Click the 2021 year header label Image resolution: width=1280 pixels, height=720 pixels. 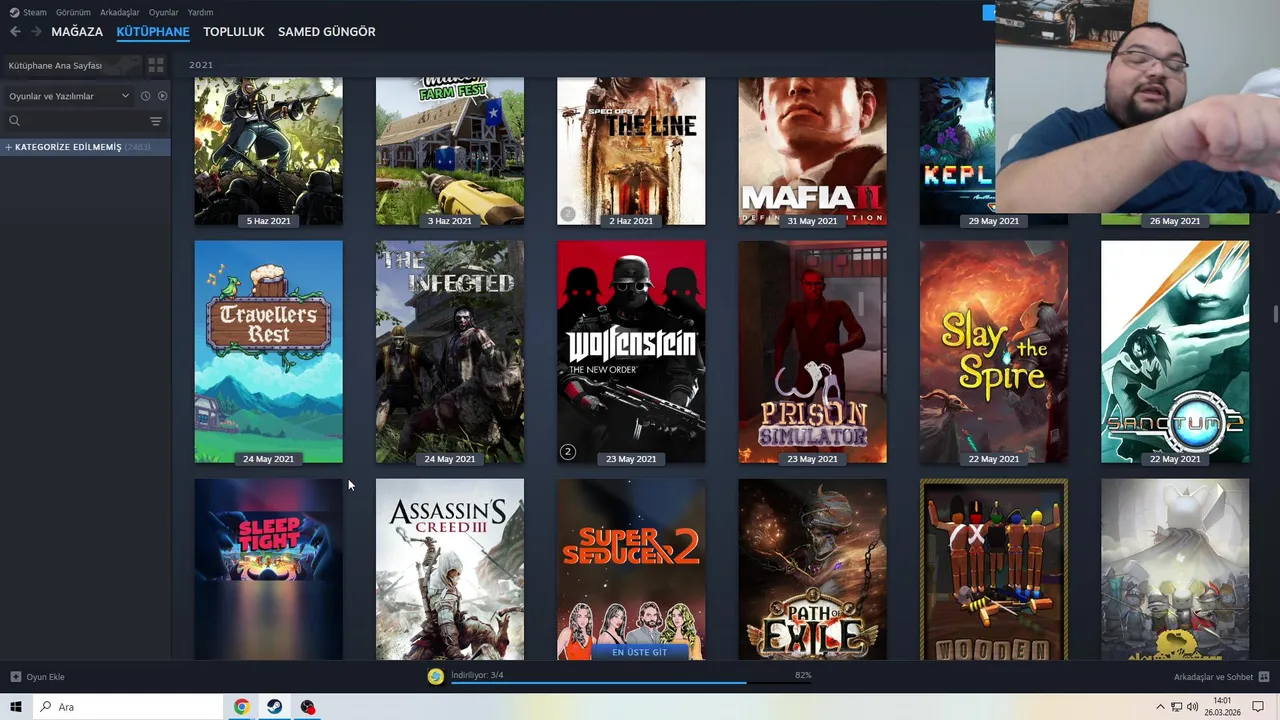tap(201, 65)
